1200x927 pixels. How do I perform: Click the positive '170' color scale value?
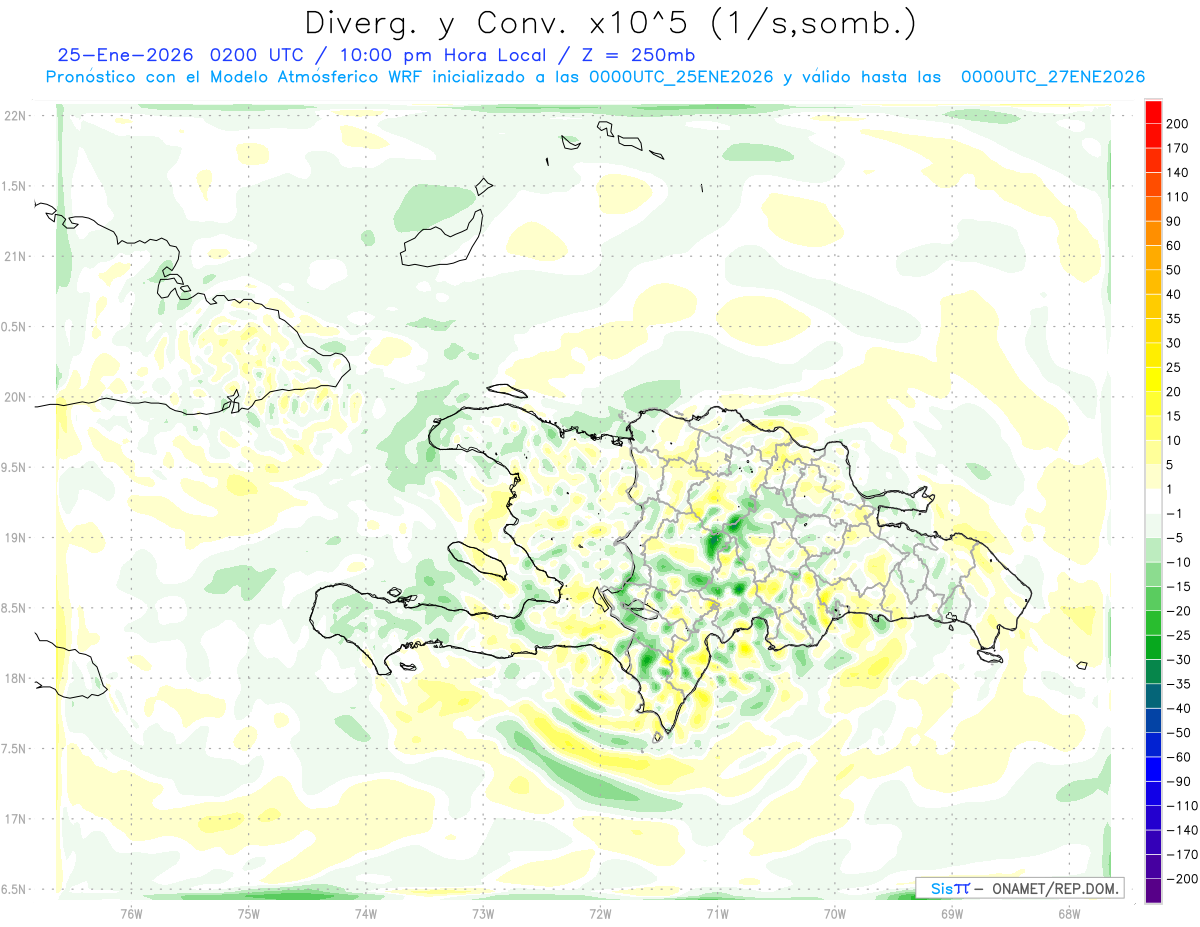tap(1177, 148)
